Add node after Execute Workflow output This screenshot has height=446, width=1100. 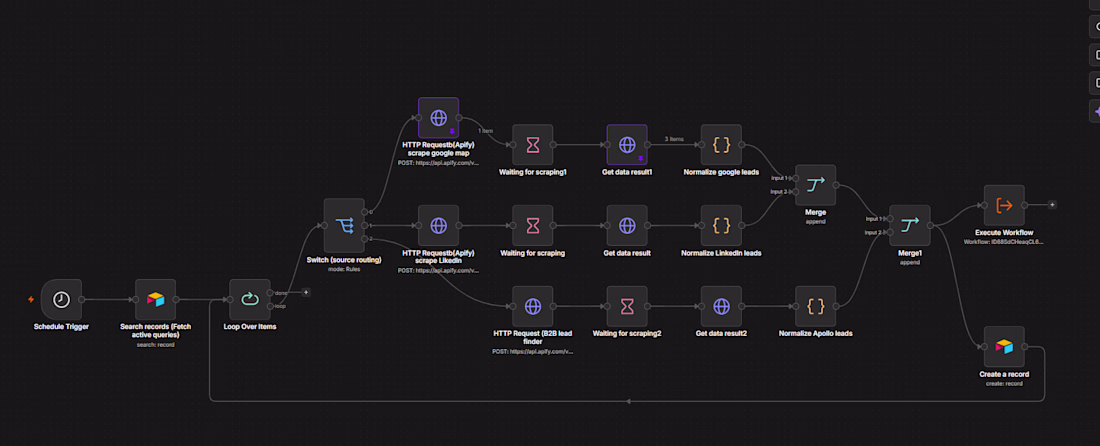point(1052,205)
